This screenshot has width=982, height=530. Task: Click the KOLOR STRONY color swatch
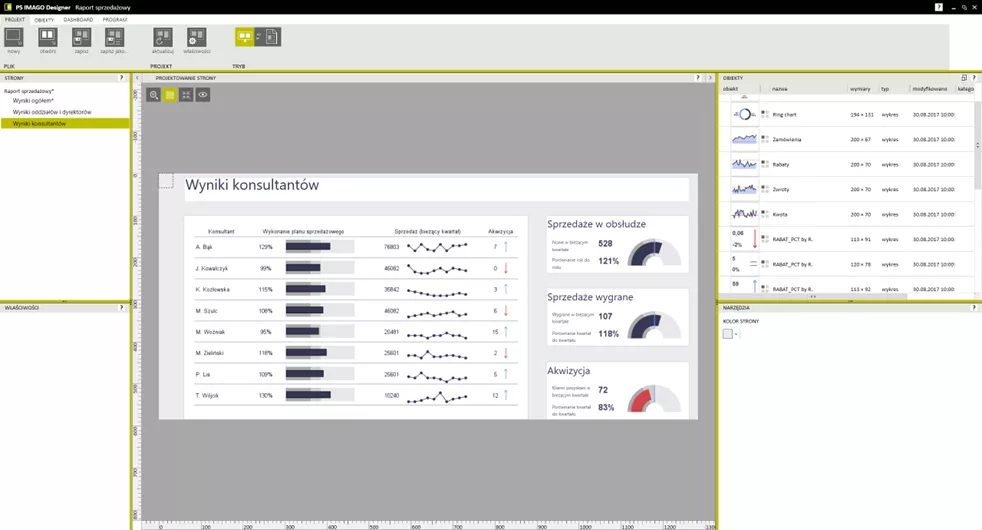[x=728, y=334]
